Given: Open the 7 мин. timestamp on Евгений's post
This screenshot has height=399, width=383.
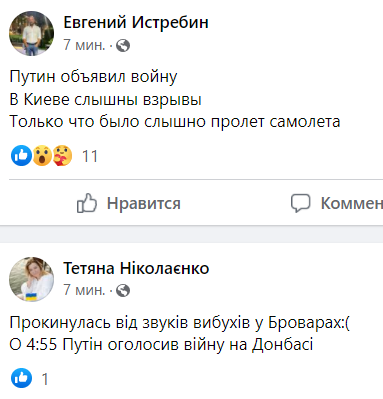Looking at the screenshot, I should (x=84, y=45).
